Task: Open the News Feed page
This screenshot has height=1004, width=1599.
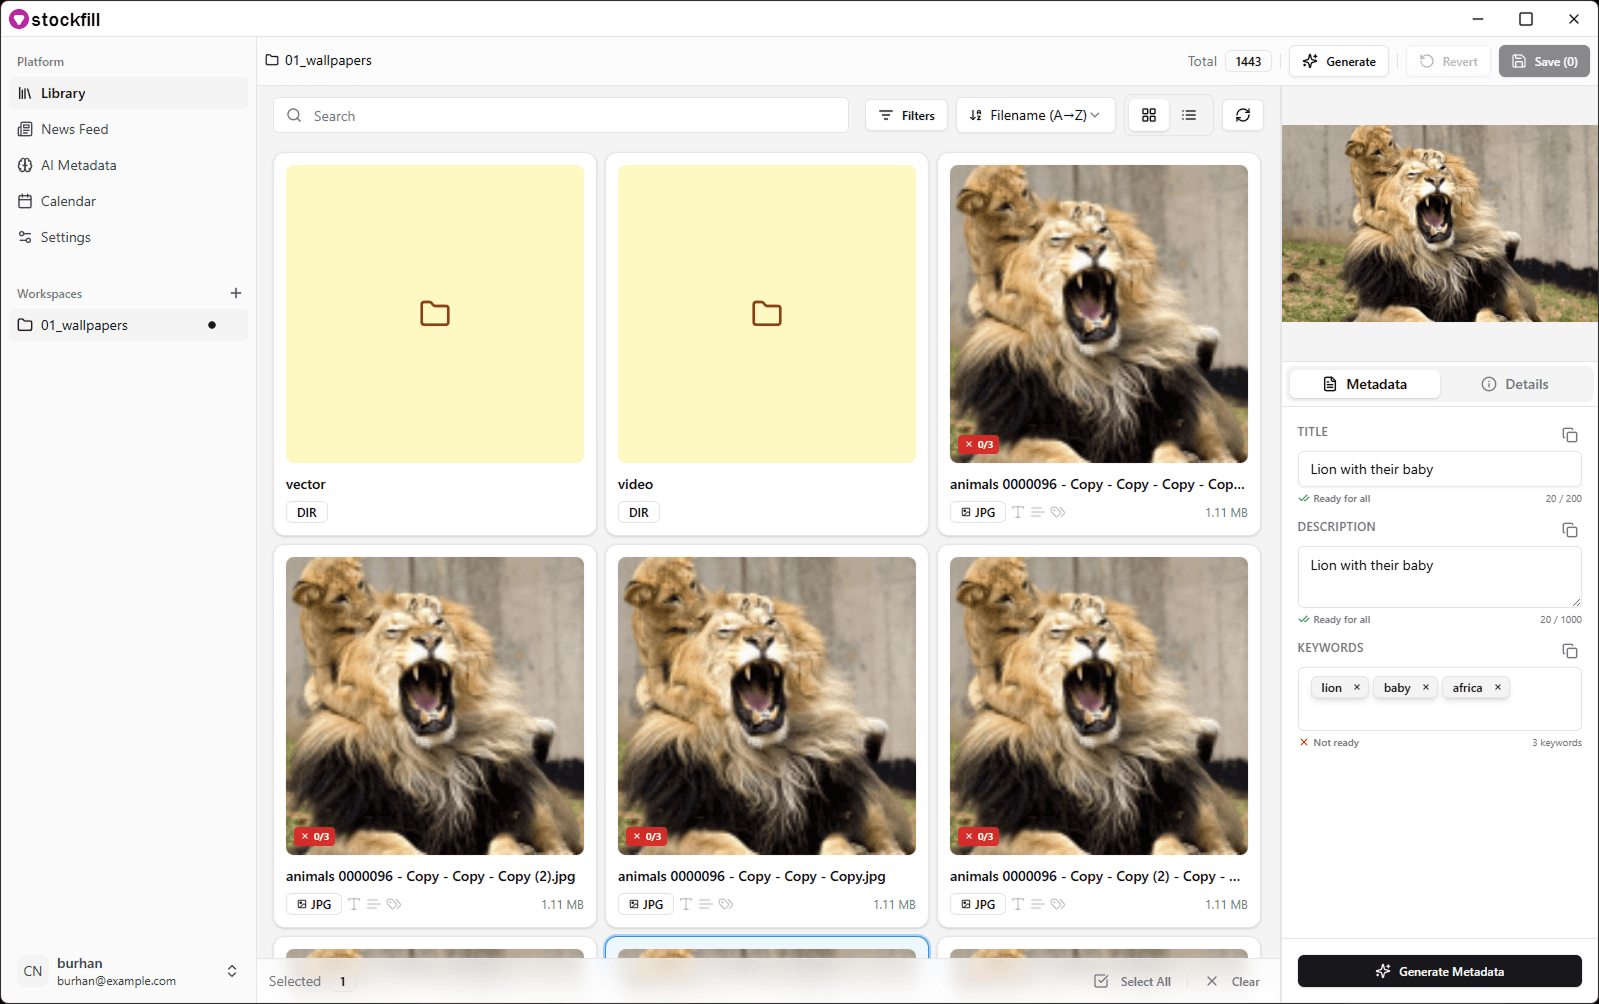Action: pyautogui.click(x=128, y=129)
